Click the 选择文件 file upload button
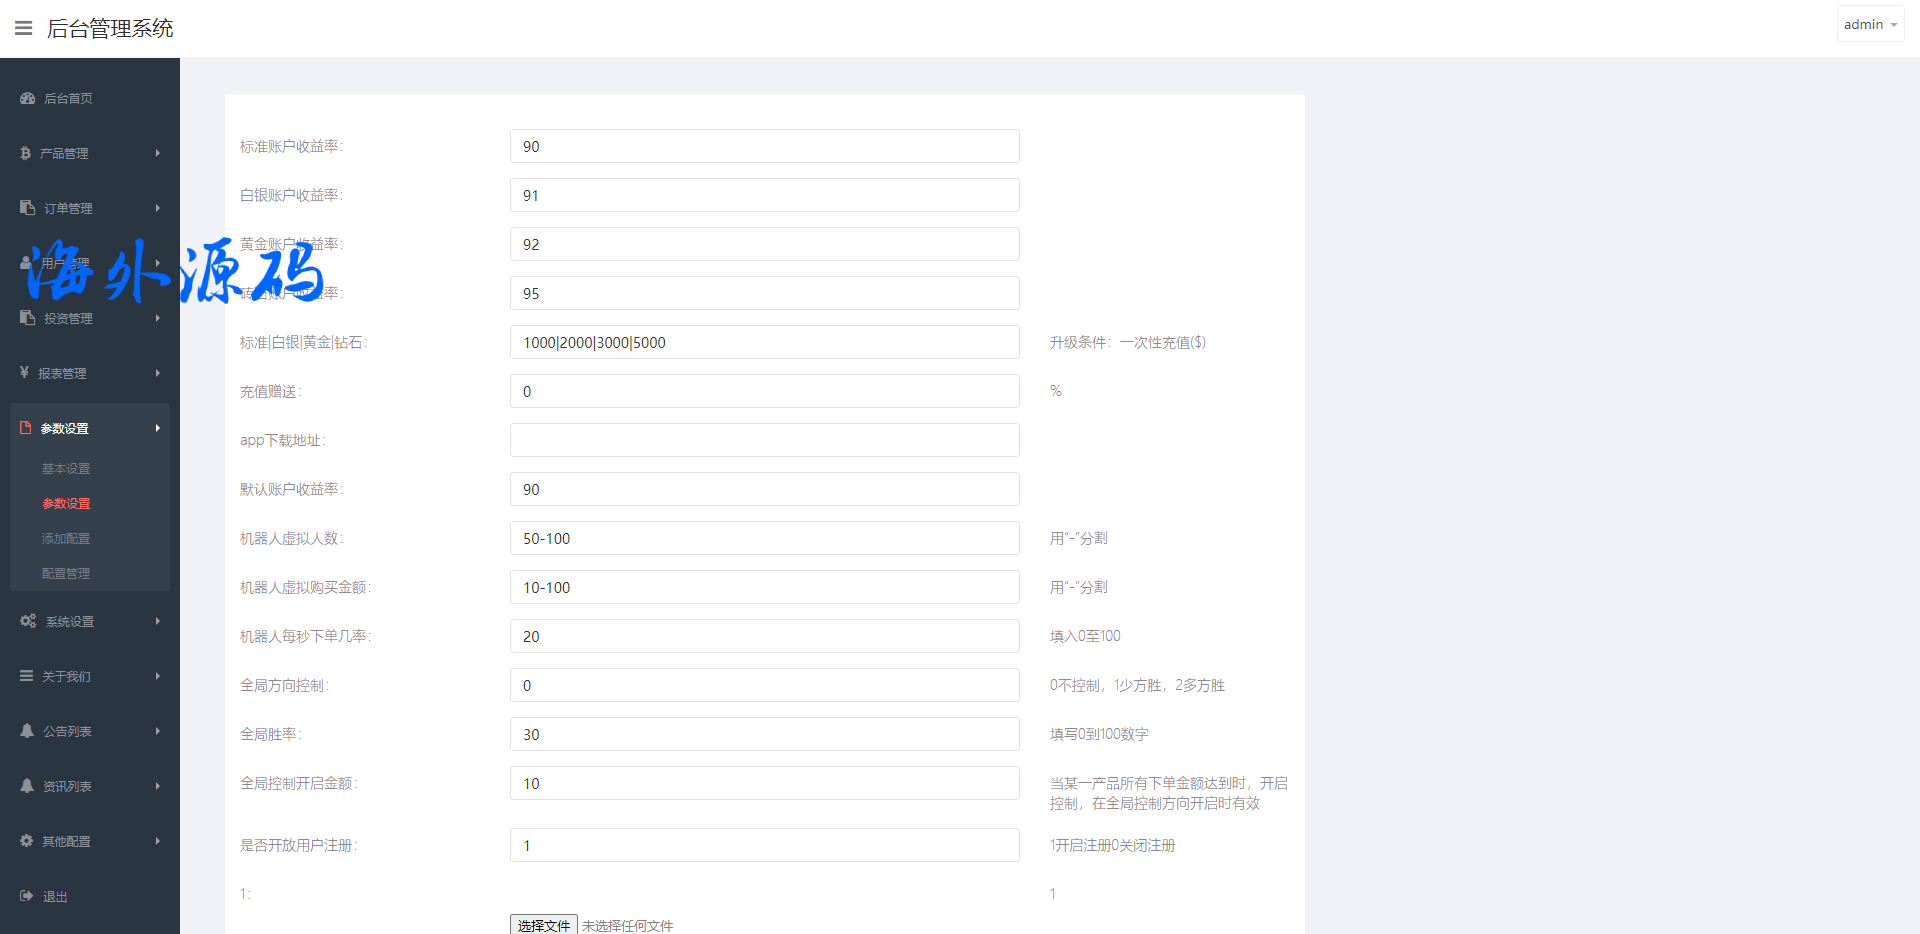The width and height of the screenshot is (1920, 934). (x=543, y=925)
